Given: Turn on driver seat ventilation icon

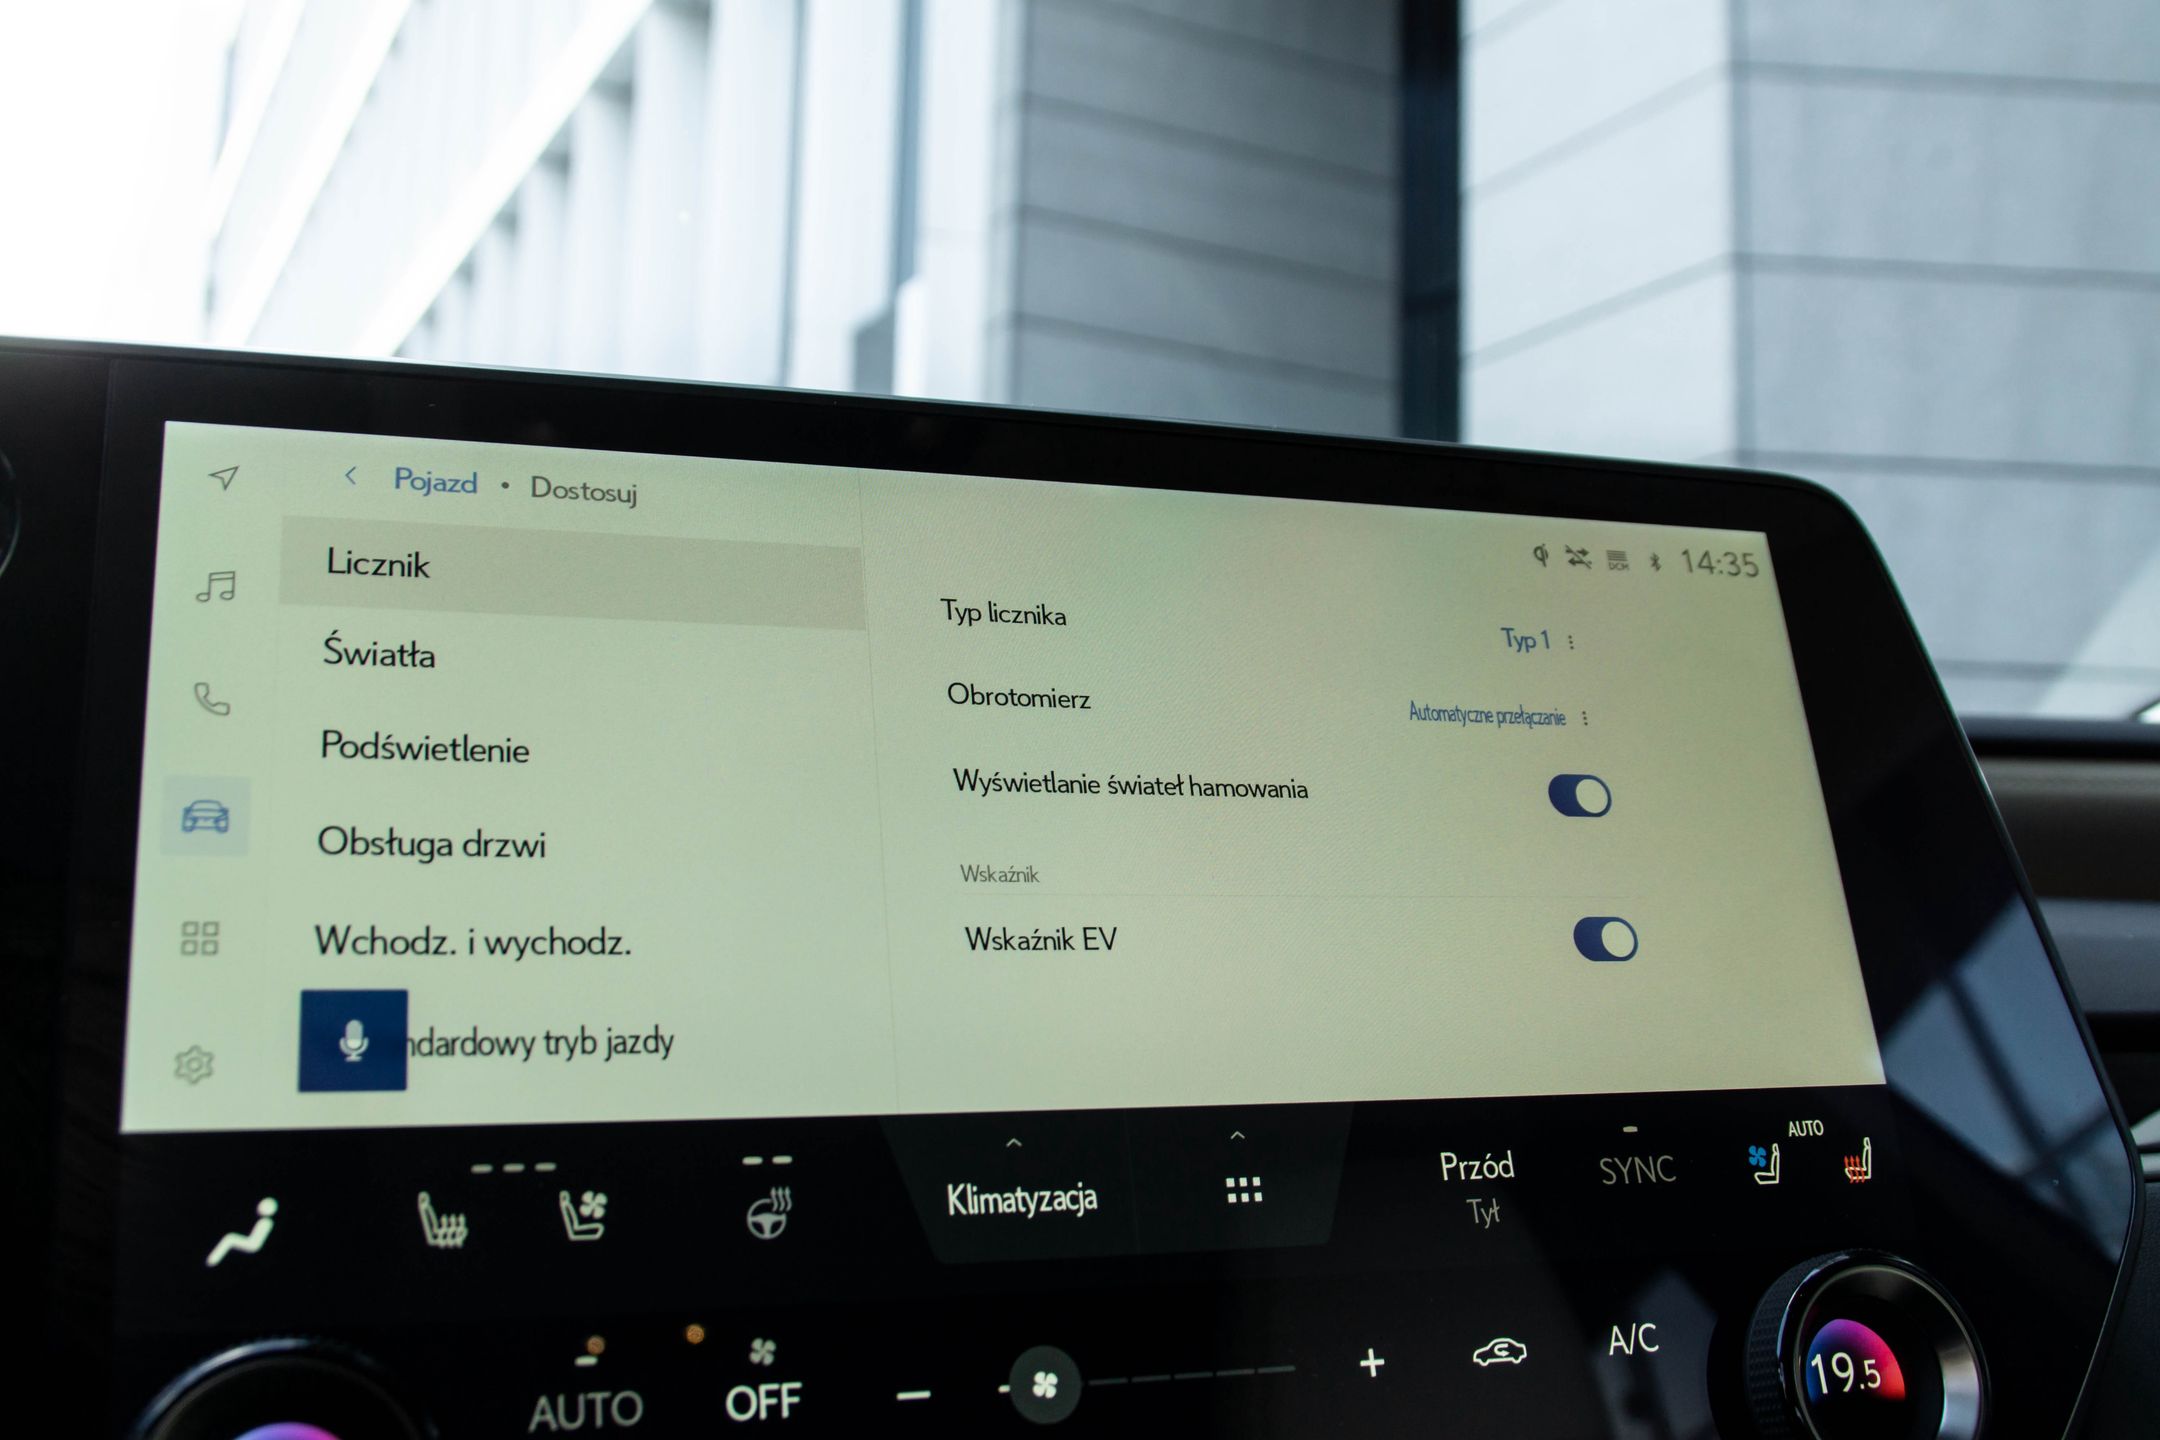Looking at the screenshot, I should (x=583, y=1215).
